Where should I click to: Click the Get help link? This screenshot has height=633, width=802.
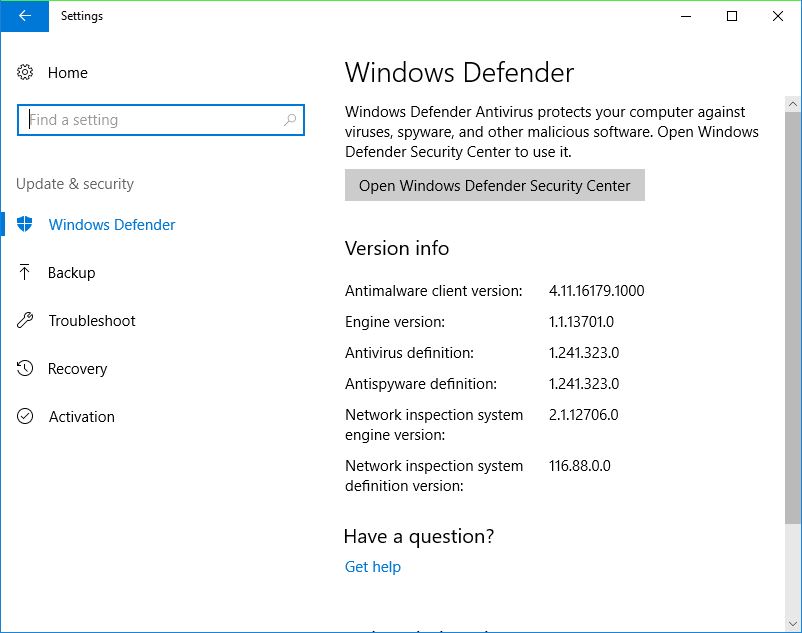coord(373,567)
